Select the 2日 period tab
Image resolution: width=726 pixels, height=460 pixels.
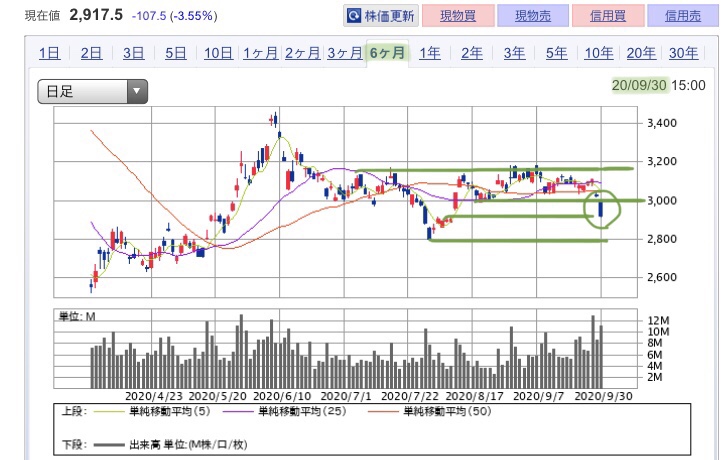[x=91, y=53]
